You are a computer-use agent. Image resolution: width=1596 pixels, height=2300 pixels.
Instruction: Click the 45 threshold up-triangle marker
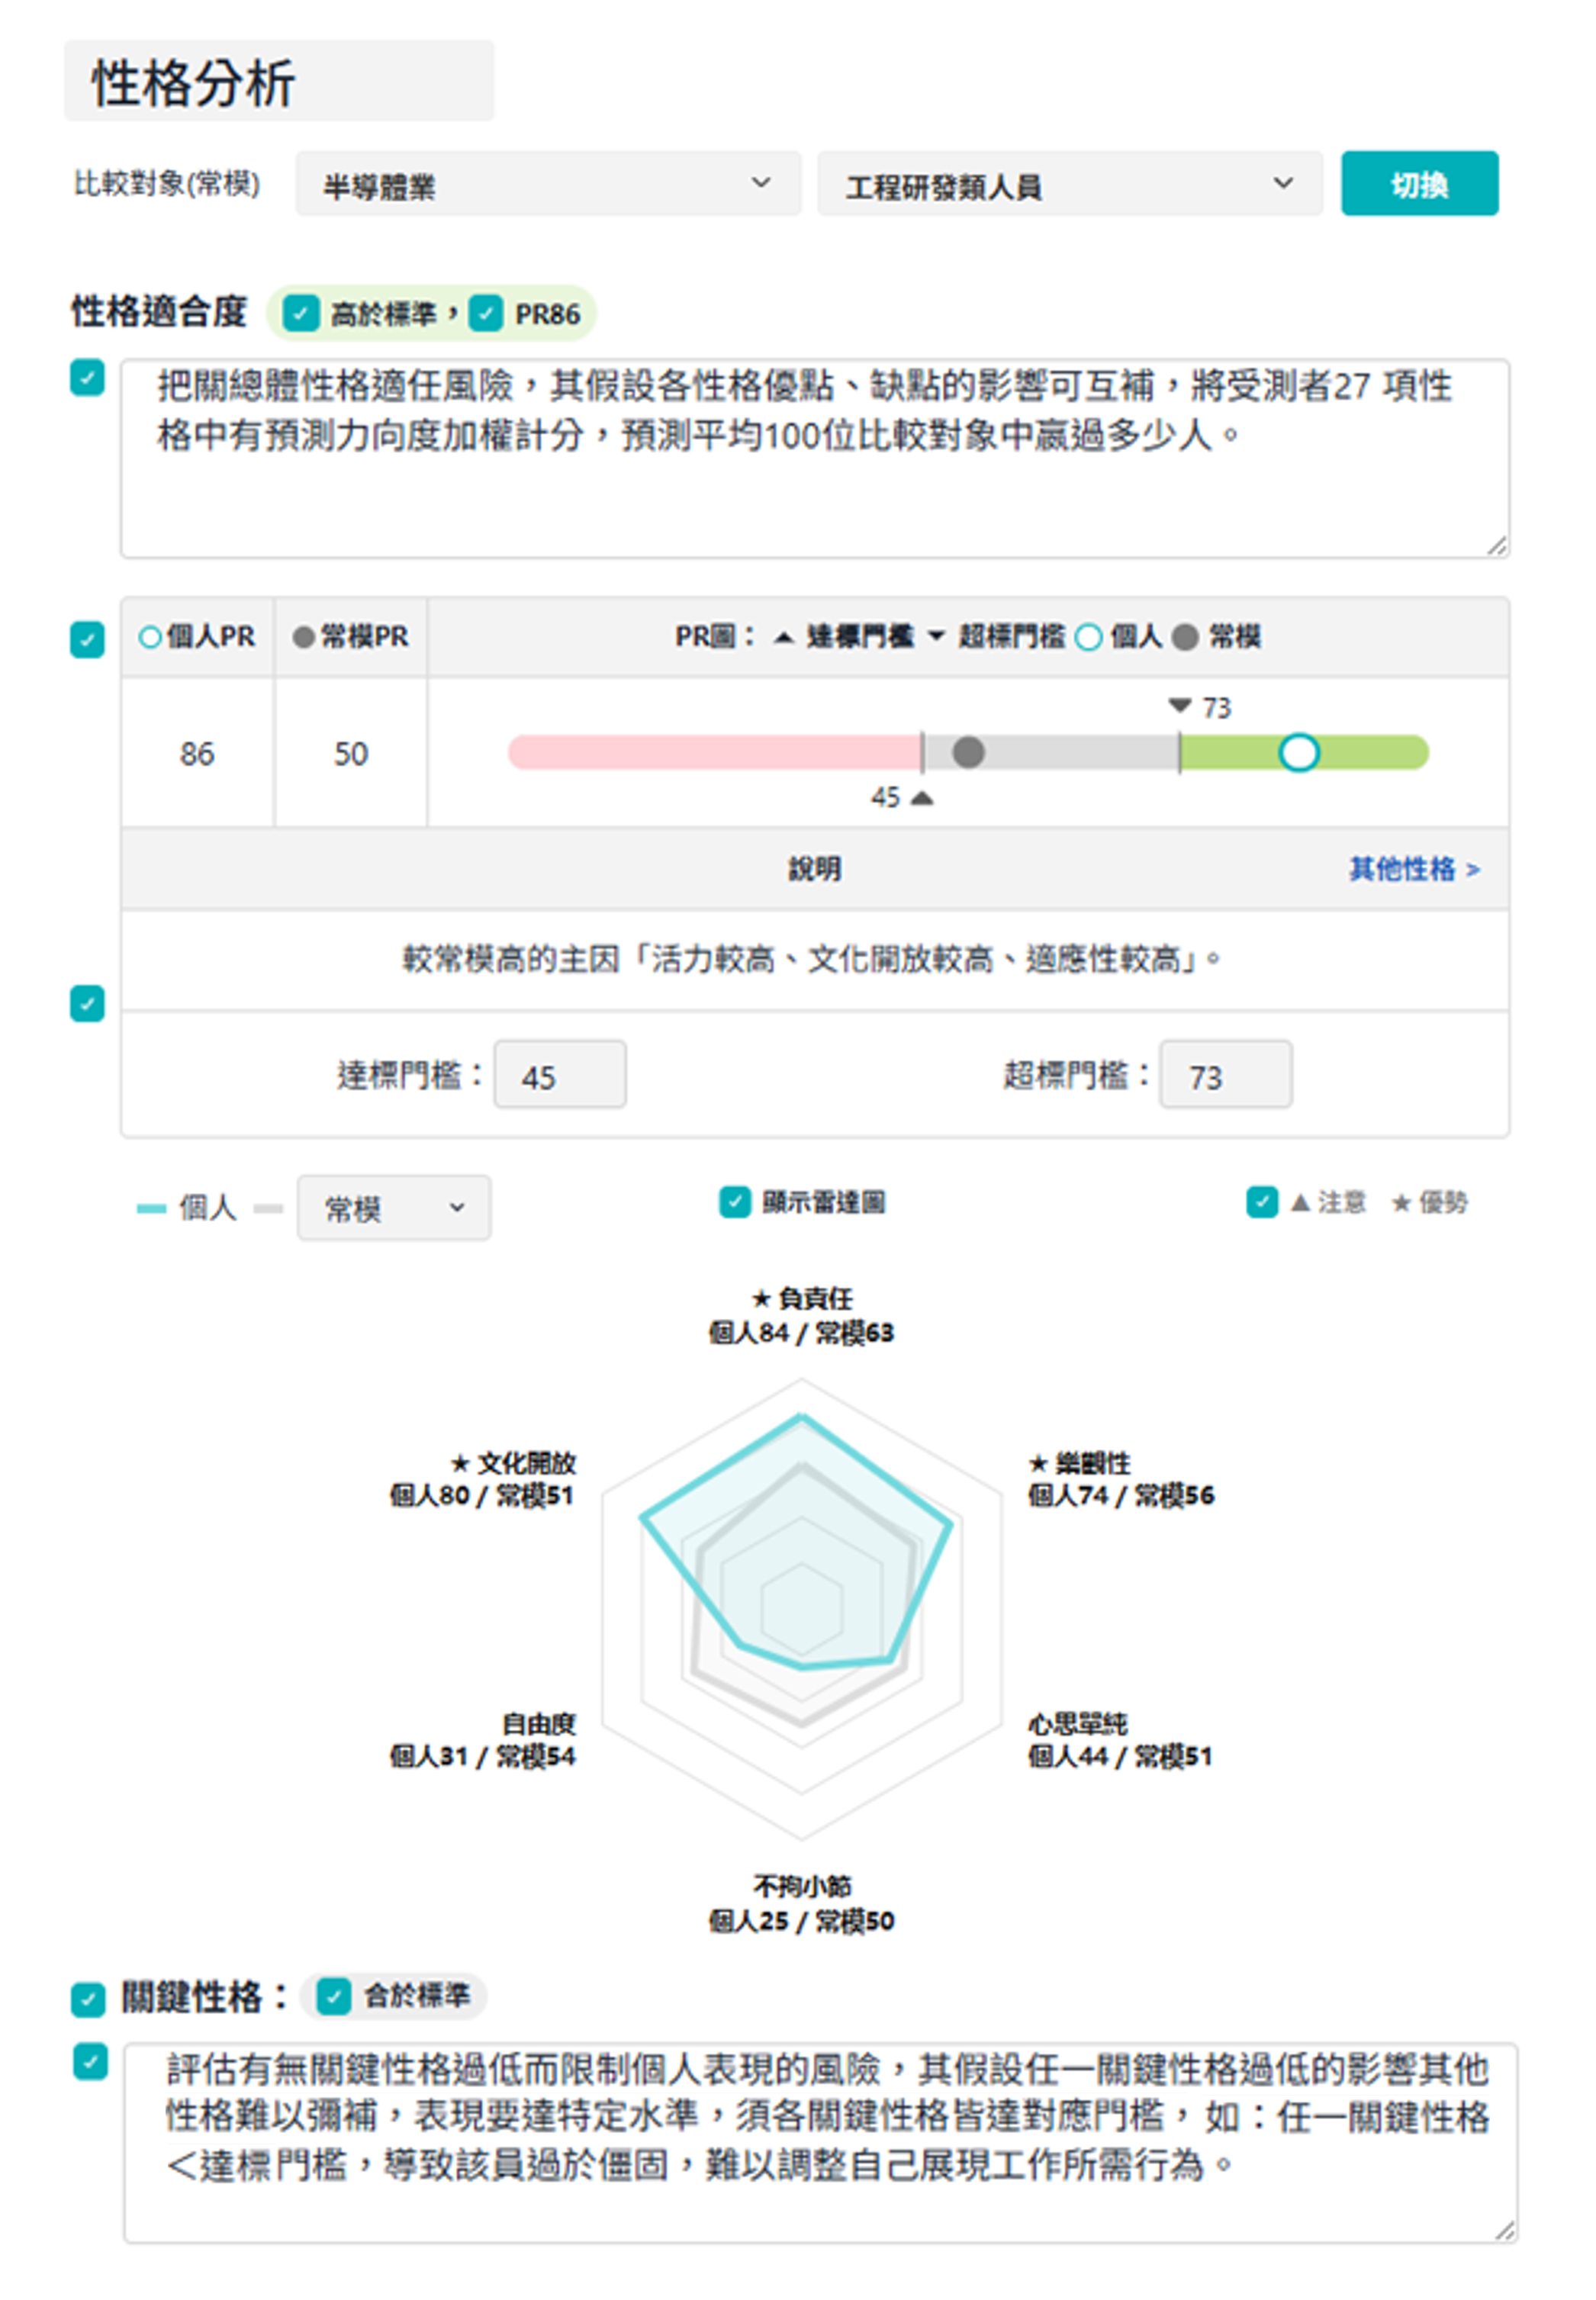point(922,798)
